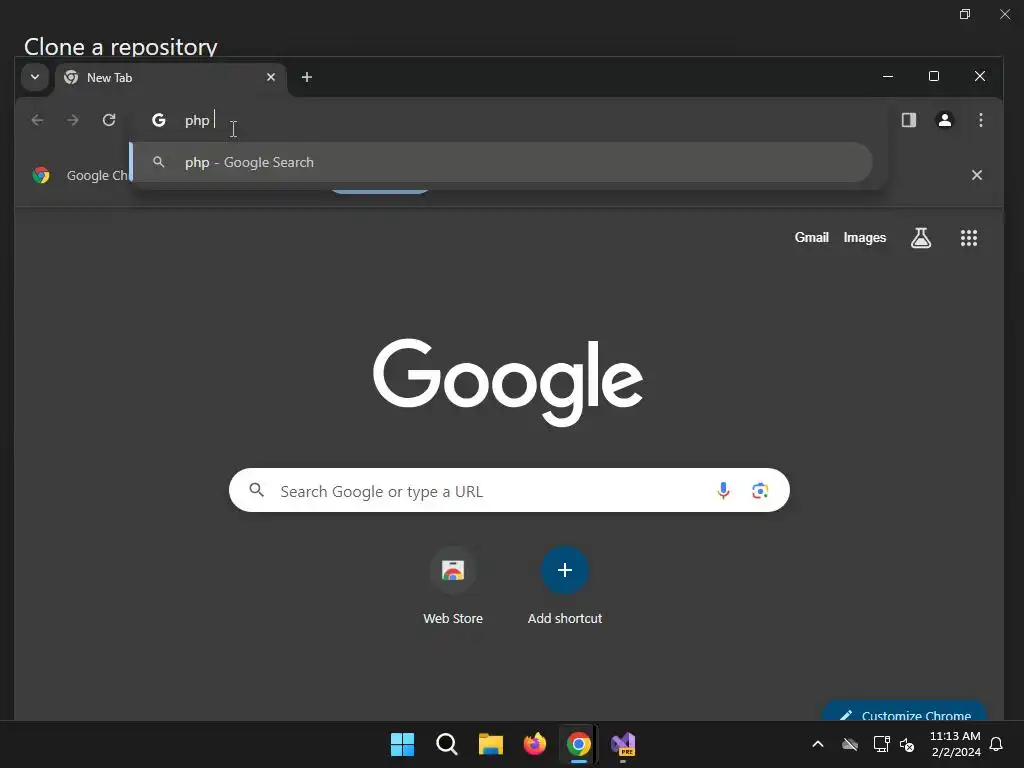1024x768 pixels.
Task: Click the network status tray icon
Action: (x=882, y=744)
